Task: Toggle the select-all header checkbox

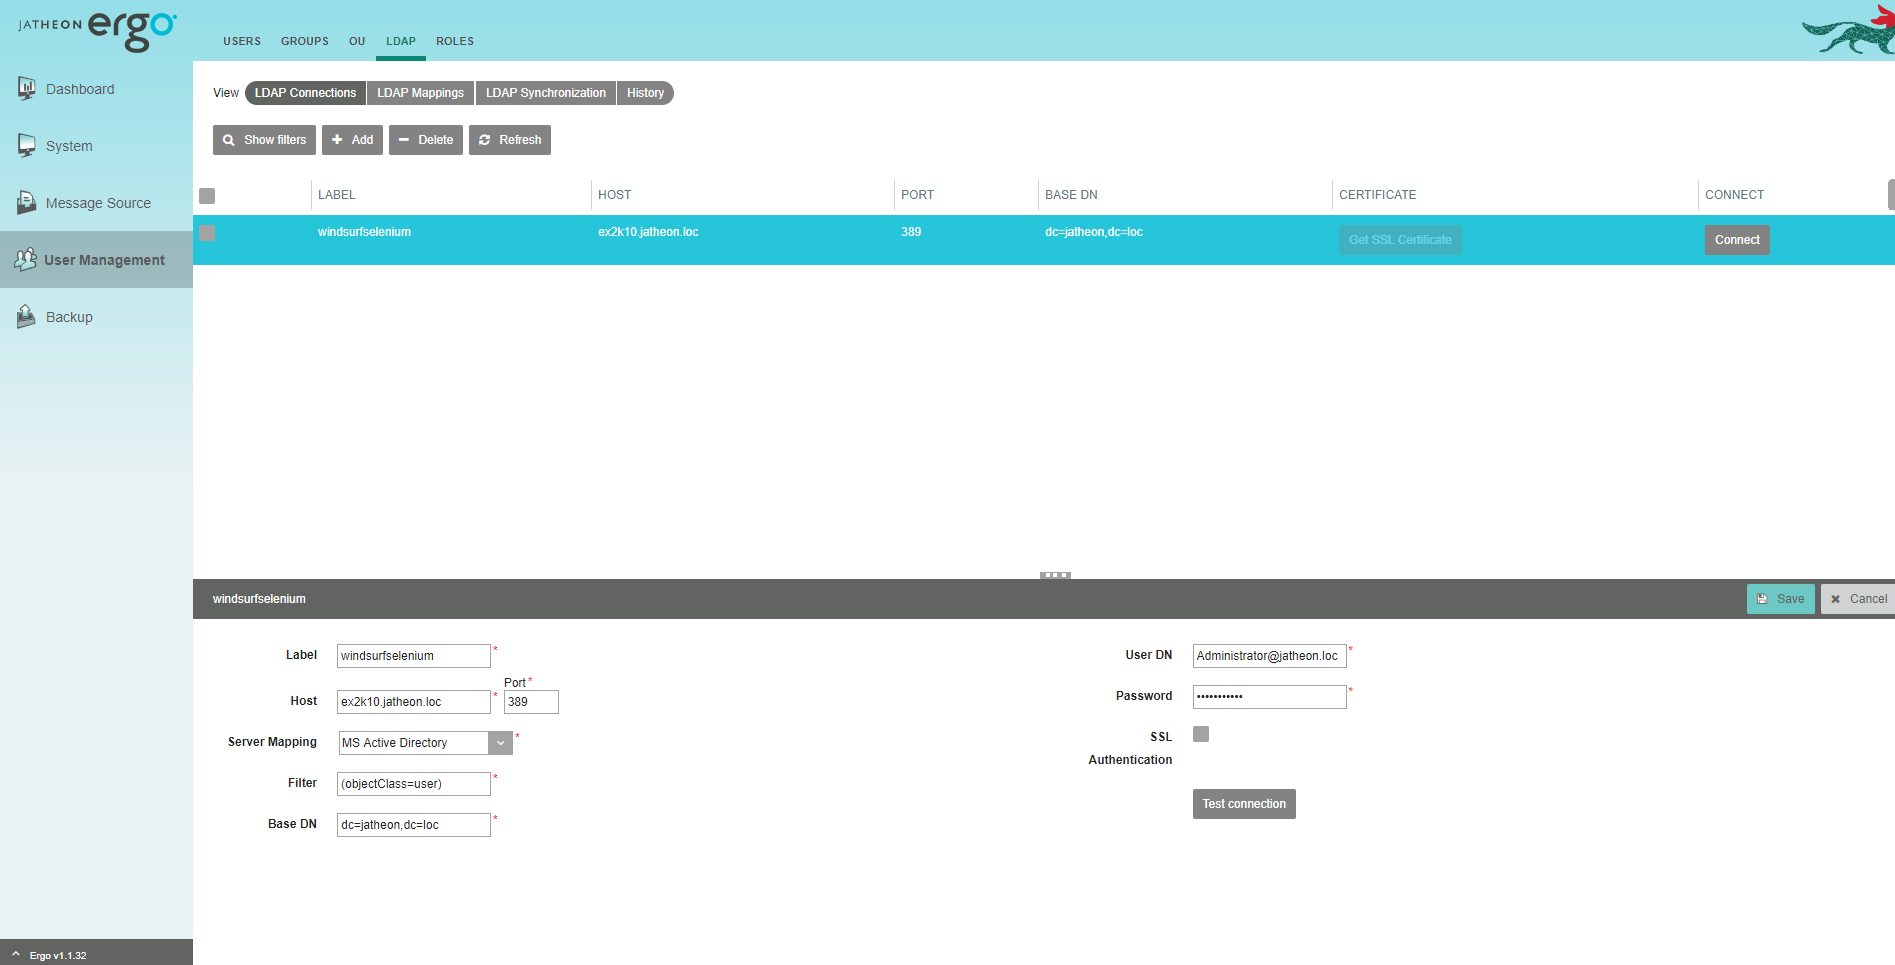Action: [x=207, y=196]
